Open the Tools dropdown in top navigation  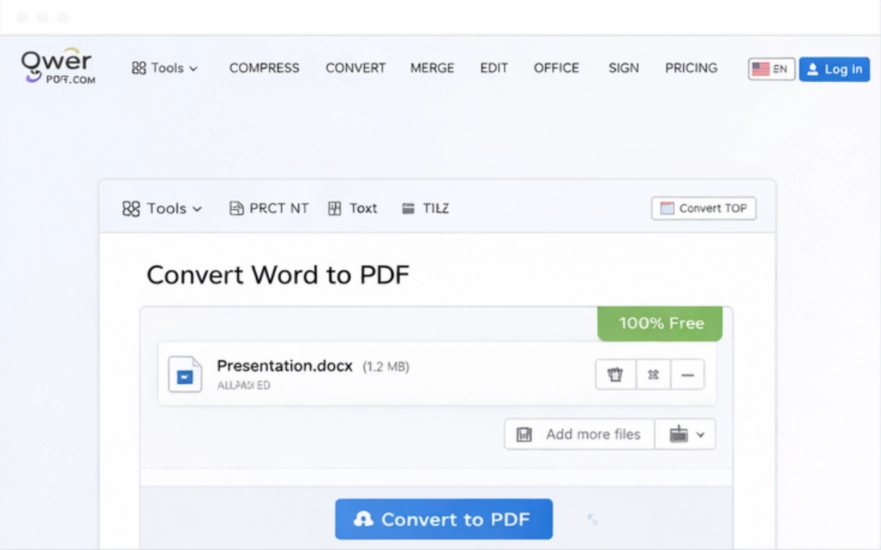coord(165,68)
